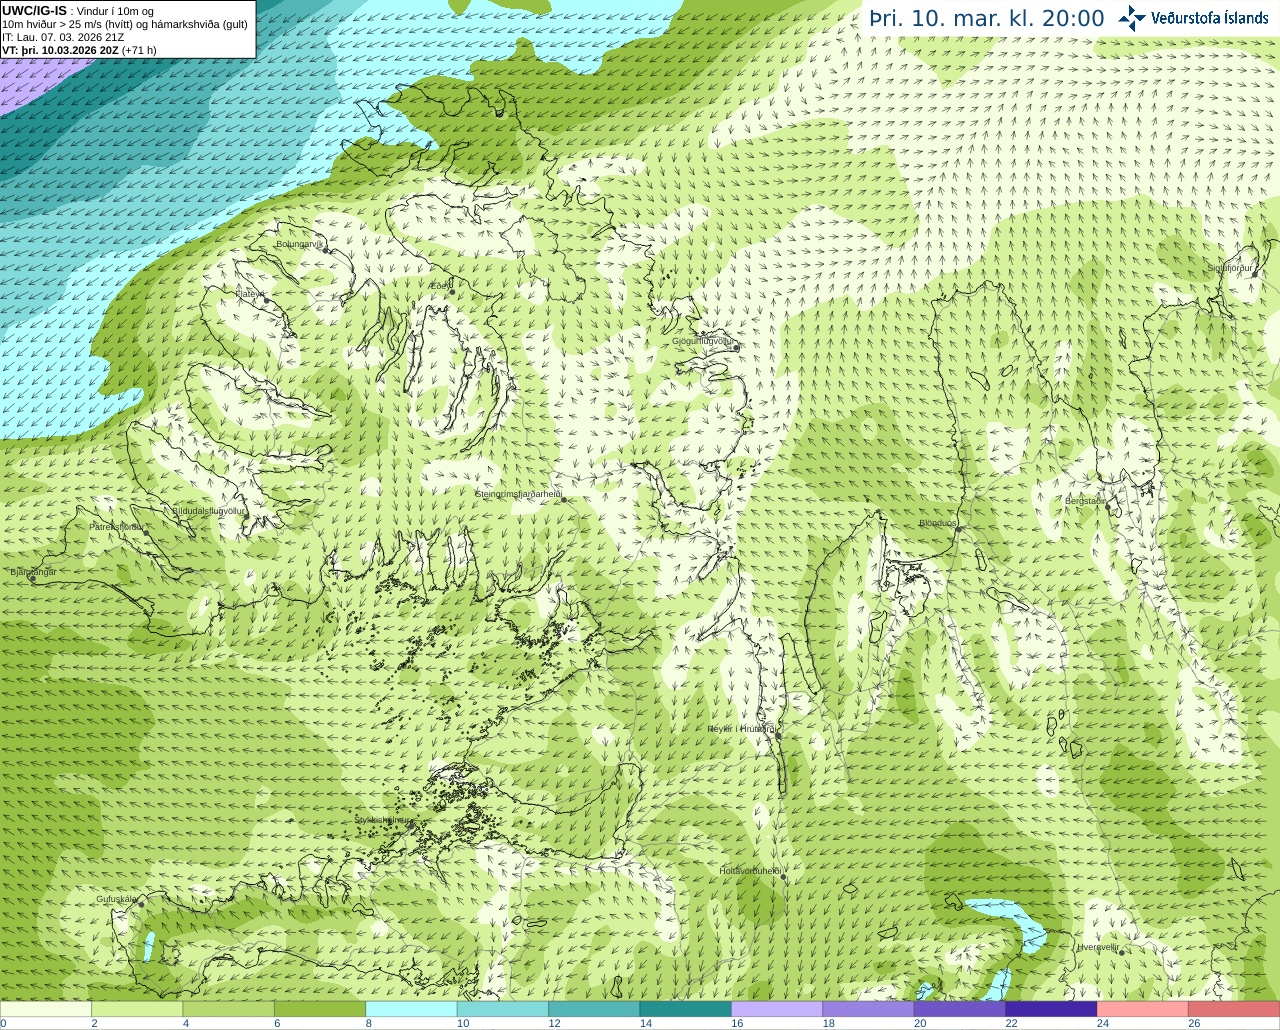Click the Stykkishólmur station label
The width and height of the screenshot is (1280, 1030).
382,820
